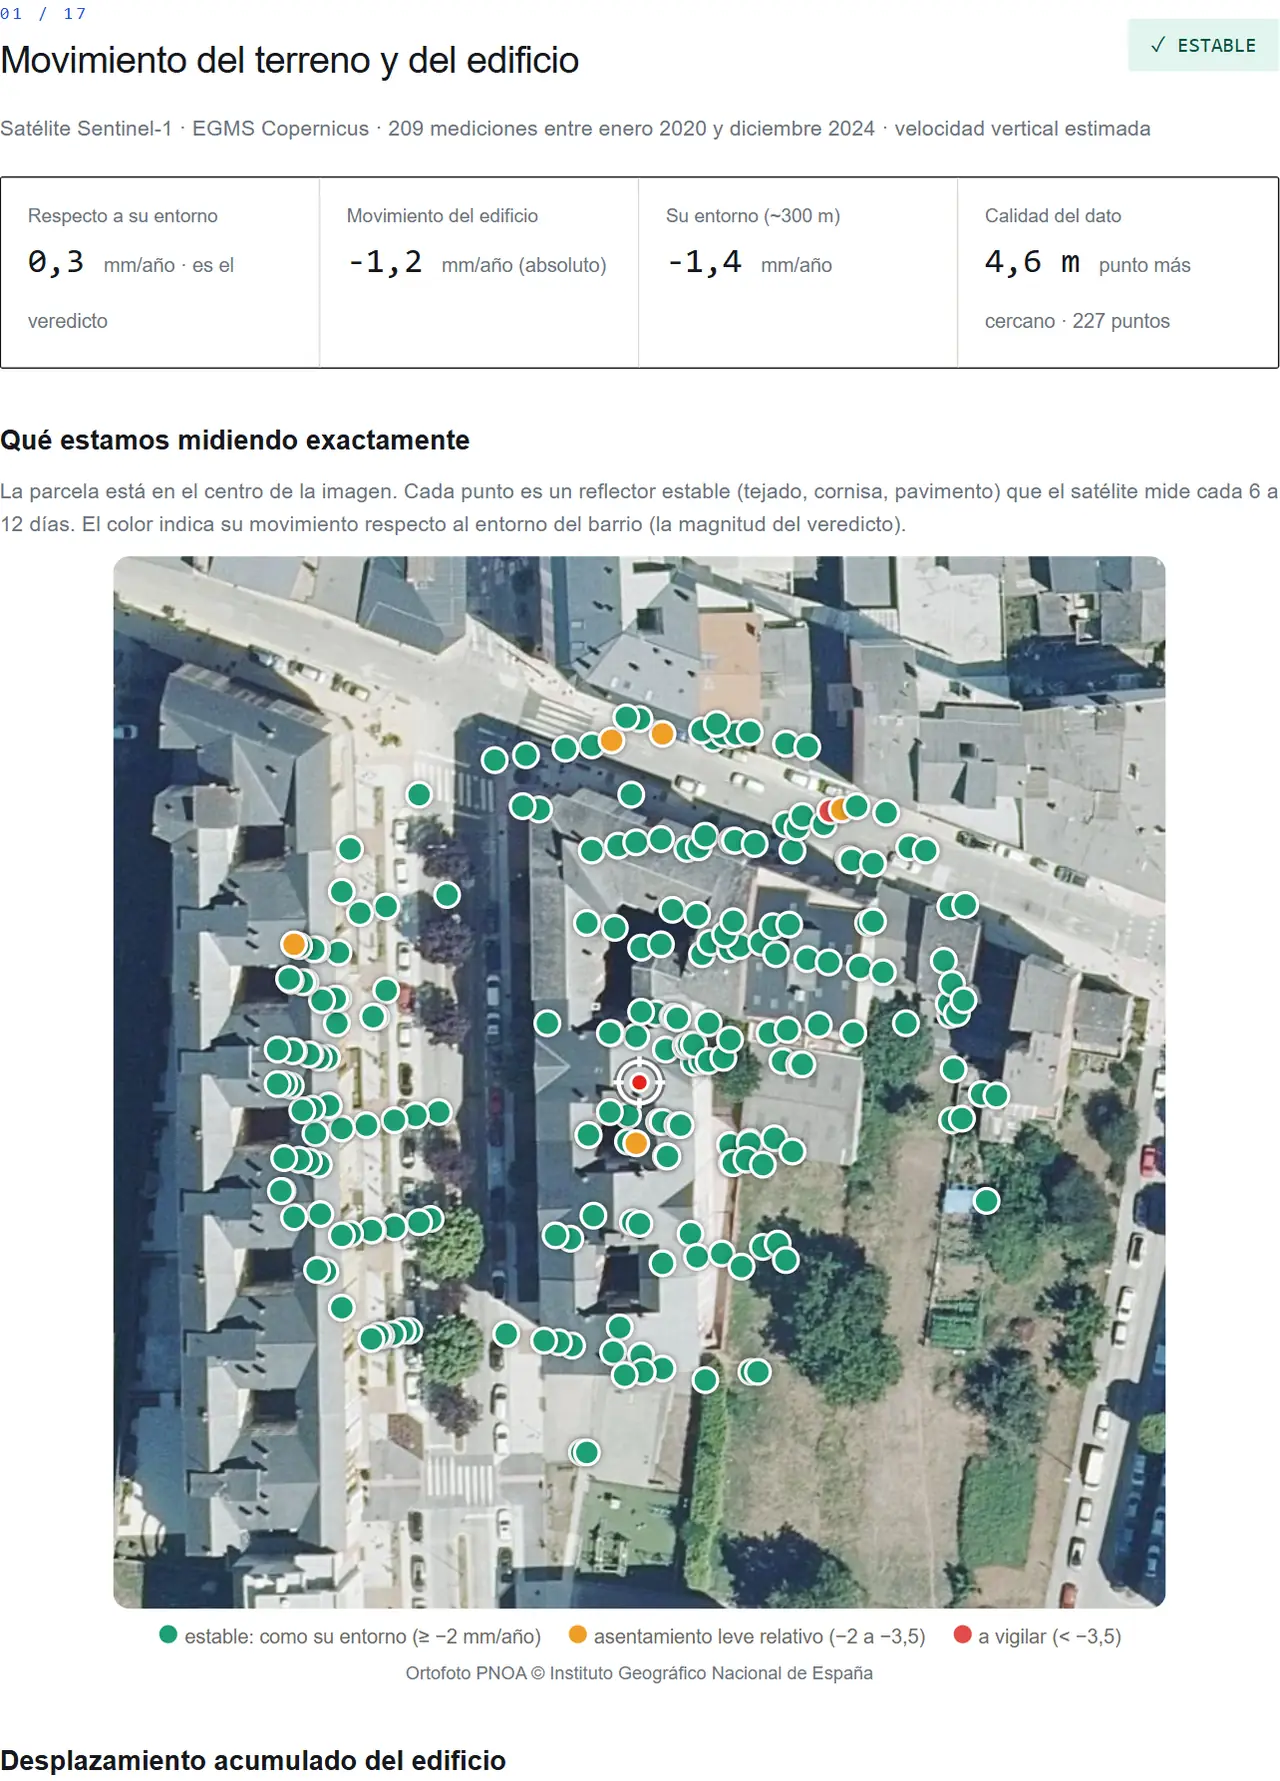Click the Respecto a su entorno label
The width and height of the screenshot is (1280, 1781).
pos(123,216)
